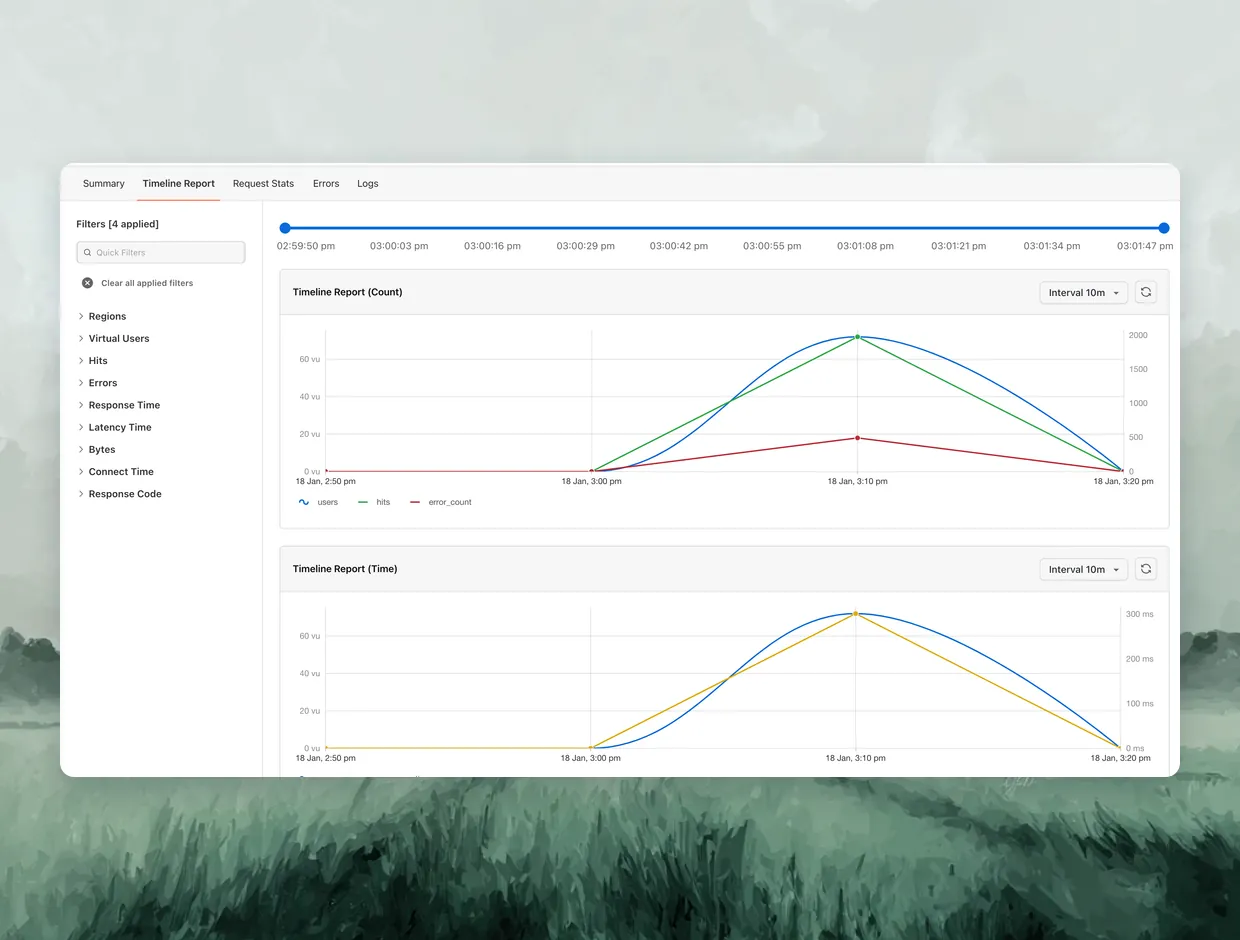
Task: Expand the Hits filter group
Action: pyautogui.click(x=93, y=361)
